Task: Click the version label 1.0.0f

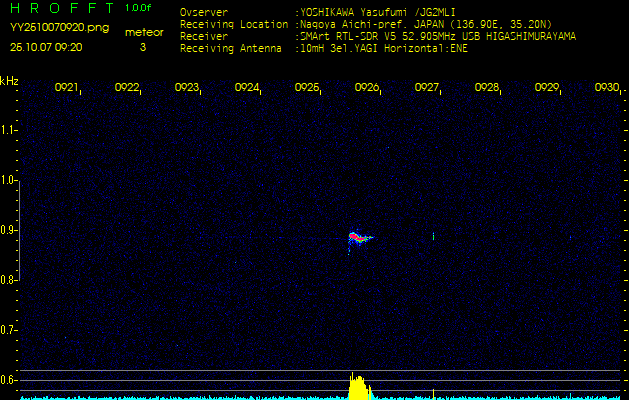Action: [138, 8]
